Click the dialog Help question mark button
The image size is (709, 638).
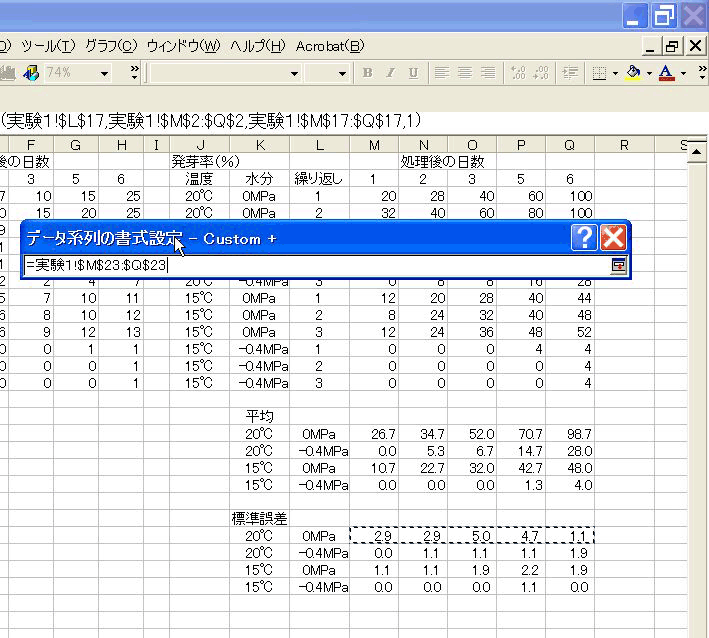pos(585,237)
